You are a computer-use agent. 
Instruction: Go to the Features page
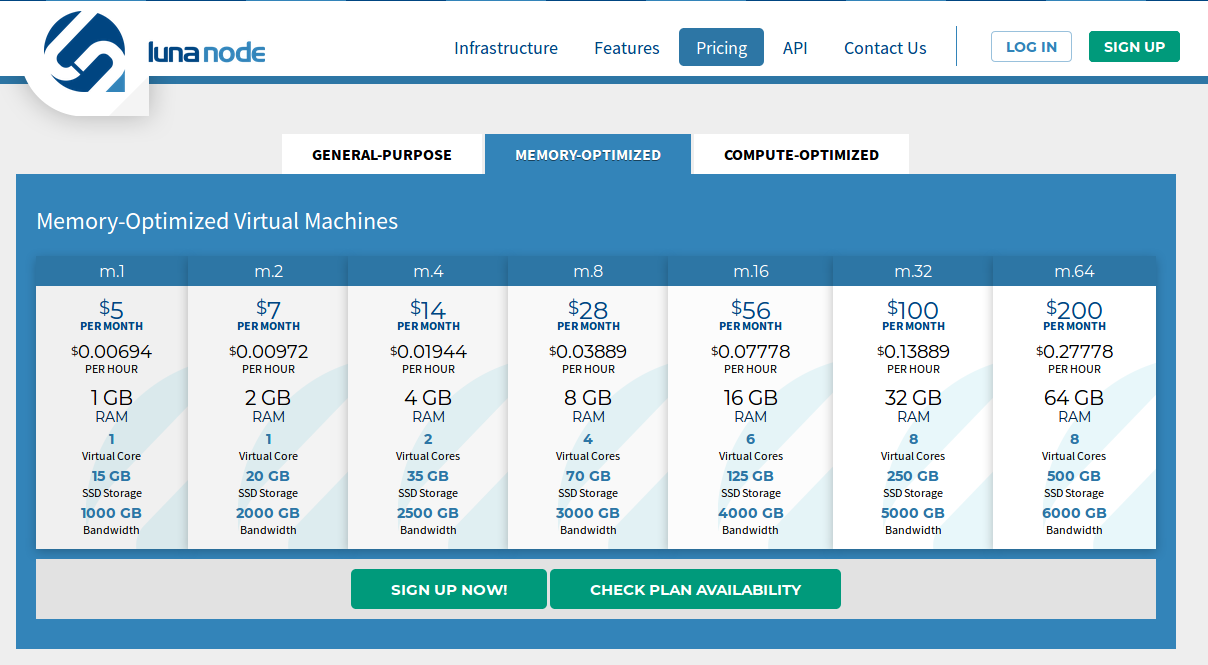(627, 48)
